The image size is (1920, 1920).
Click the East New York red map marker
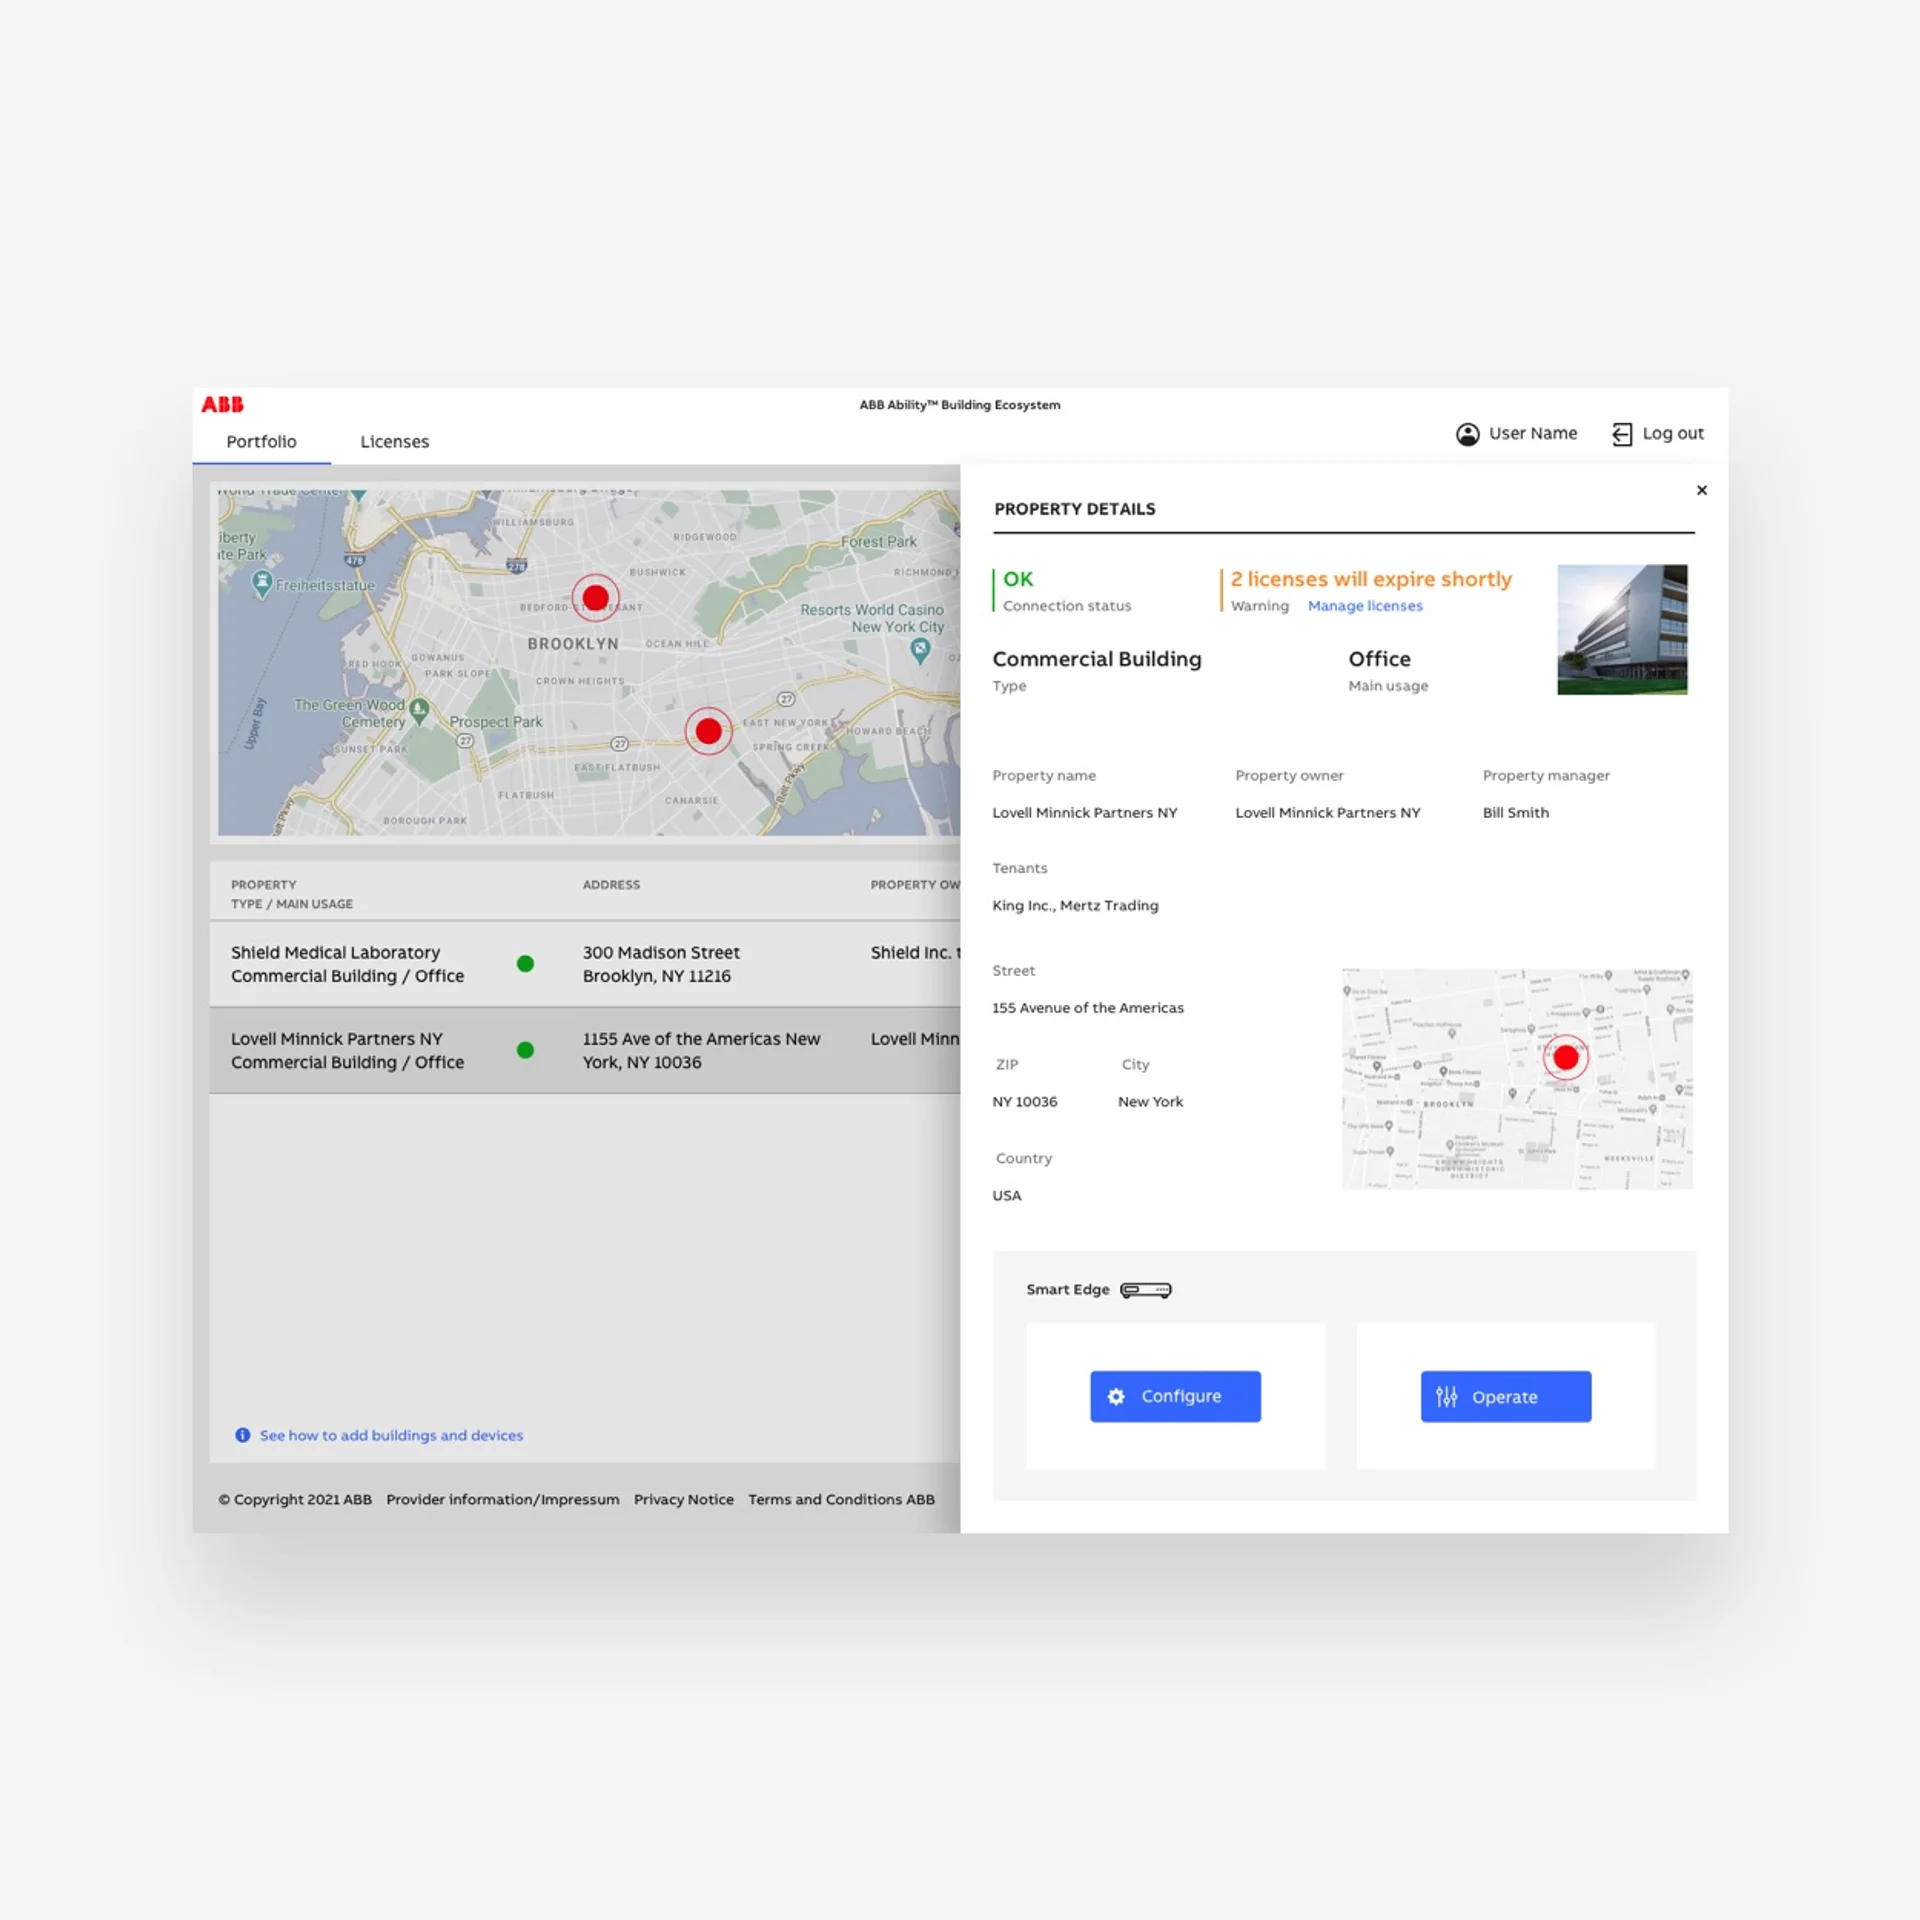(x=708, y=731)
